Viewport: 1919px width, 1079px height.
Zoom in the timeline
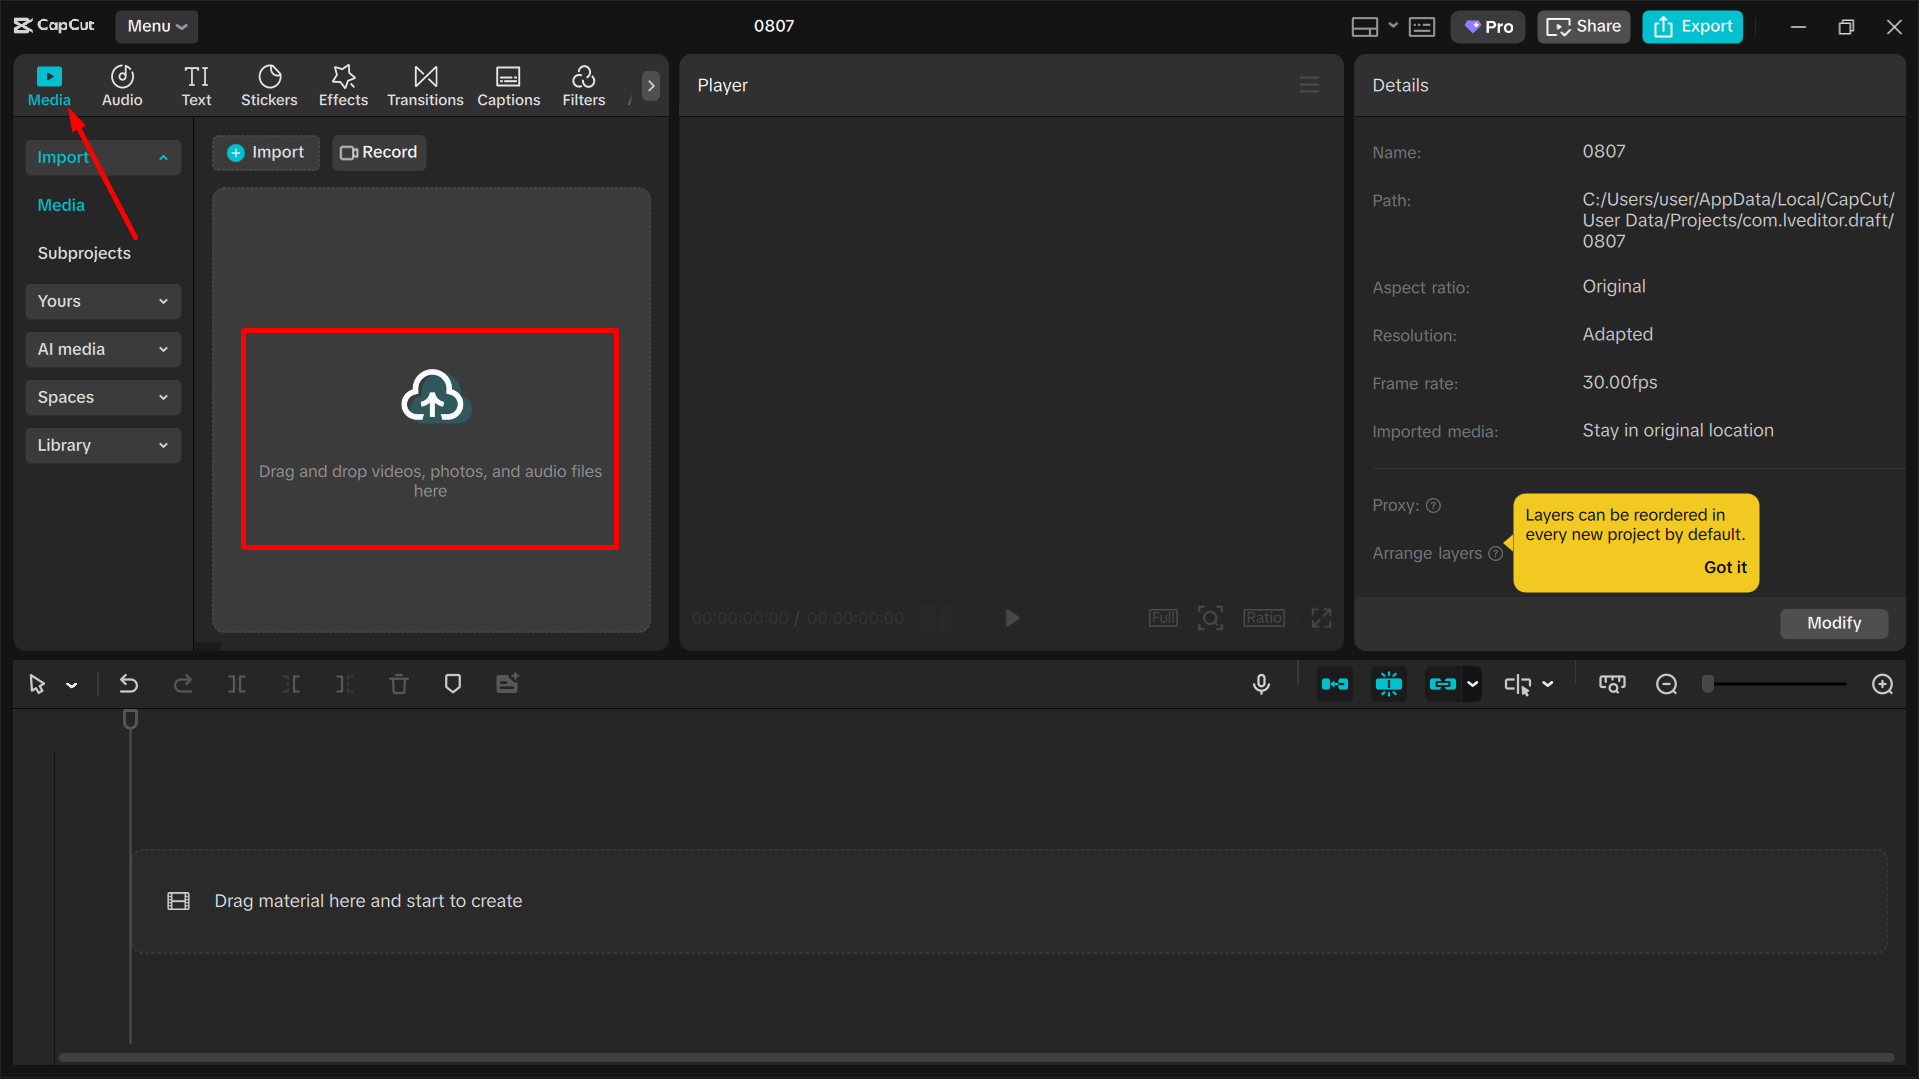[x=1883, y=684]
